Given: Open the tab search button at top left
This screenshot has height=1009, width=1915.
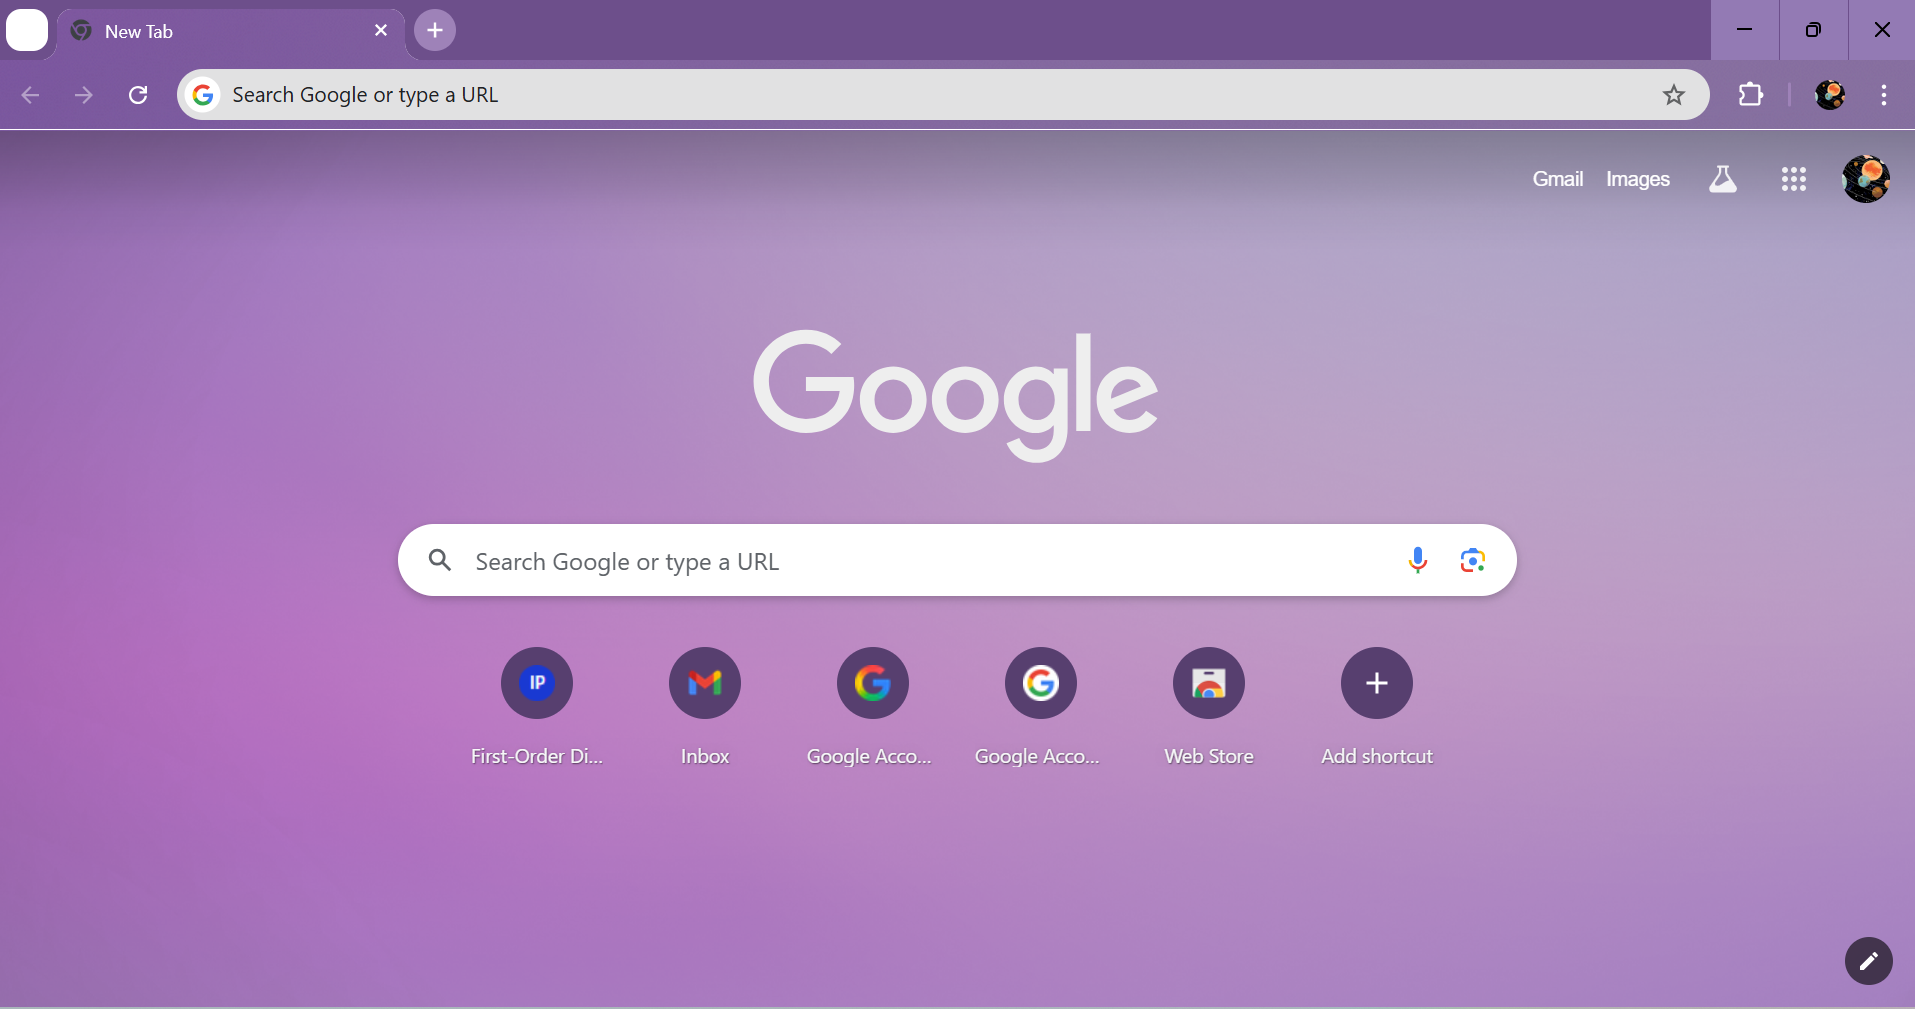Looking at the screenshot, I should (27, 30).
